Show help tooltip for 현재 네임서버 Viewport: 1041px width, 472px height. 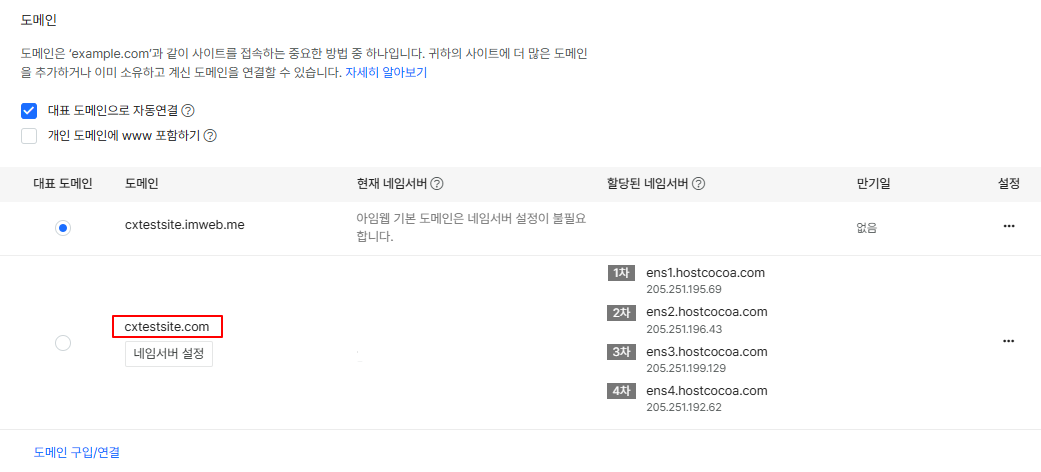tap(437, 184)
